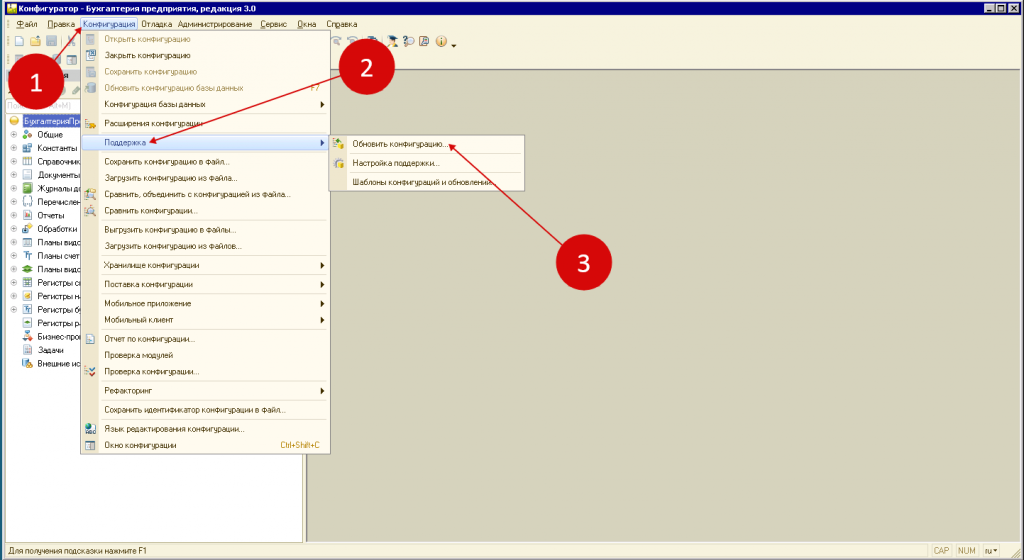Select the Бизнес-процессы tree node icon
Screen dimensions: 1024x560
pos(27,336)
